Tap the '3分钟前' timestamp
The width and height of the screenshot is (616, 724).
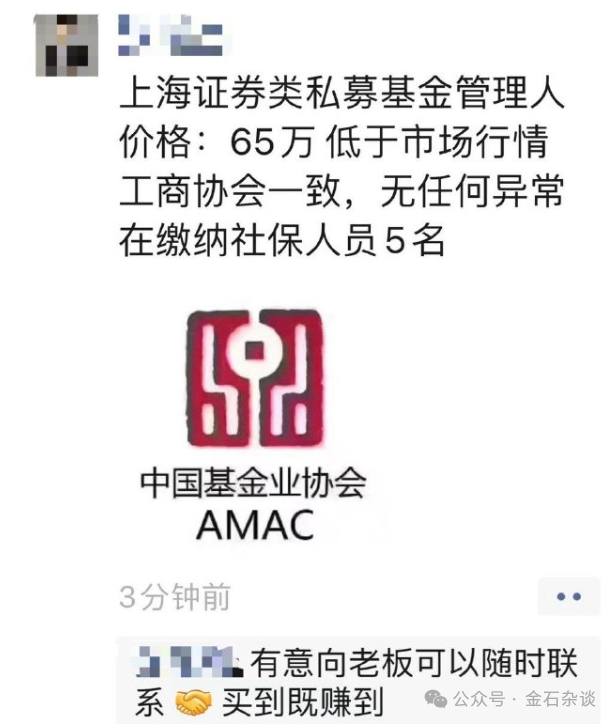[175, 597]
